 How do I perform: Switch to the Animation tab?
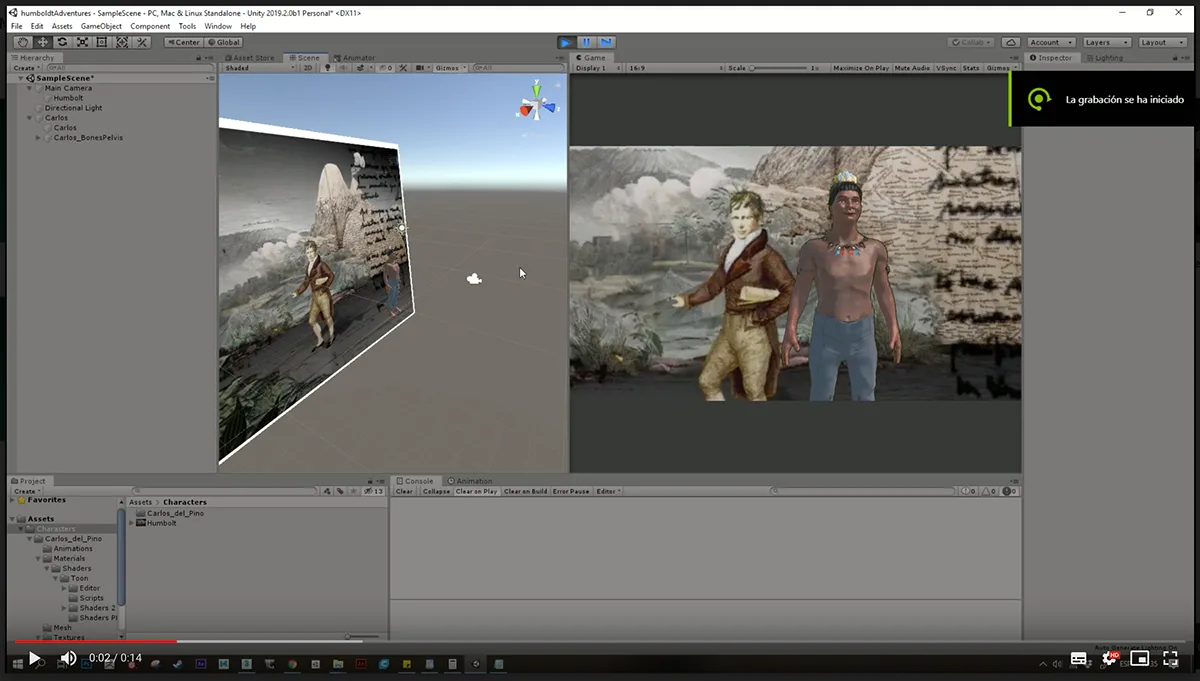point(469,481)
